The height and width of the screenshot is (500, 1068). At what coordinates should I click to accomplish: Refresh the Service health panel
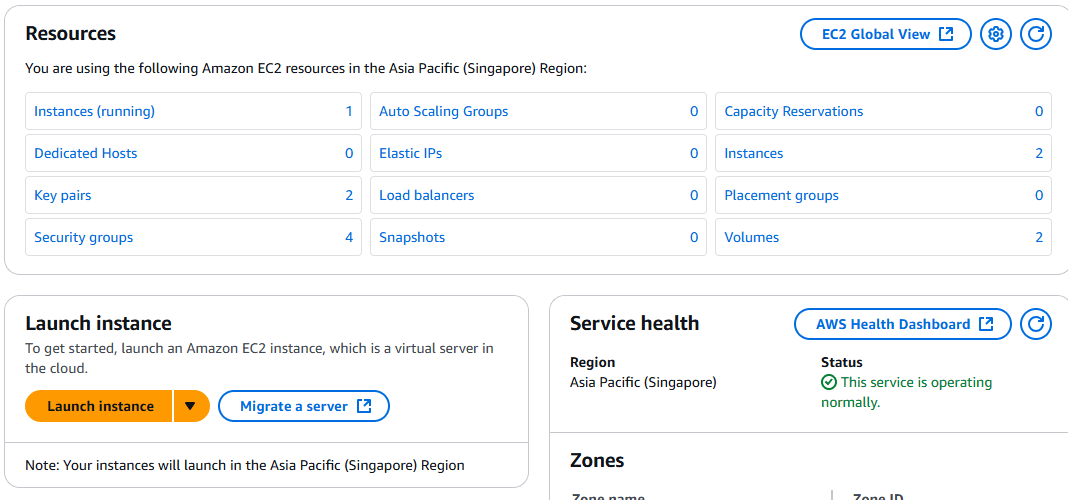point(1036,324)
